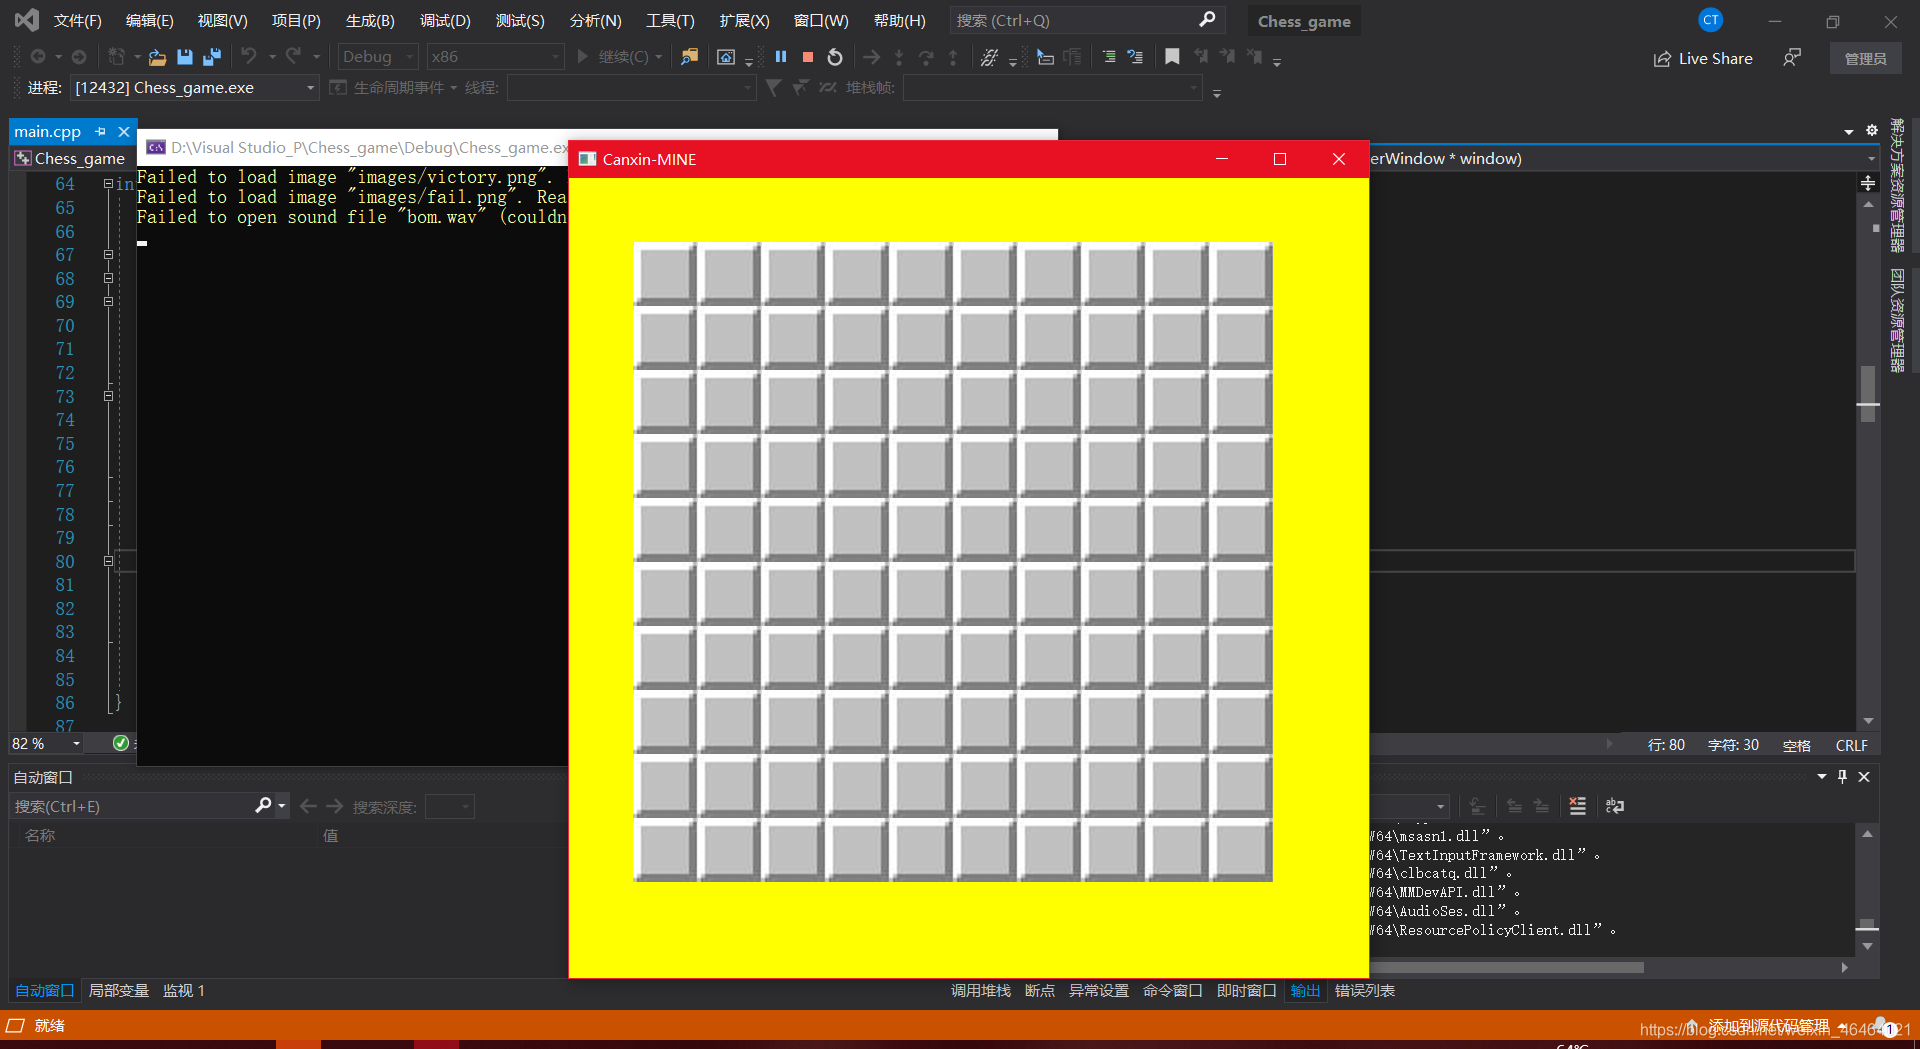Collapse the code fold at line 64

point(108,183)
